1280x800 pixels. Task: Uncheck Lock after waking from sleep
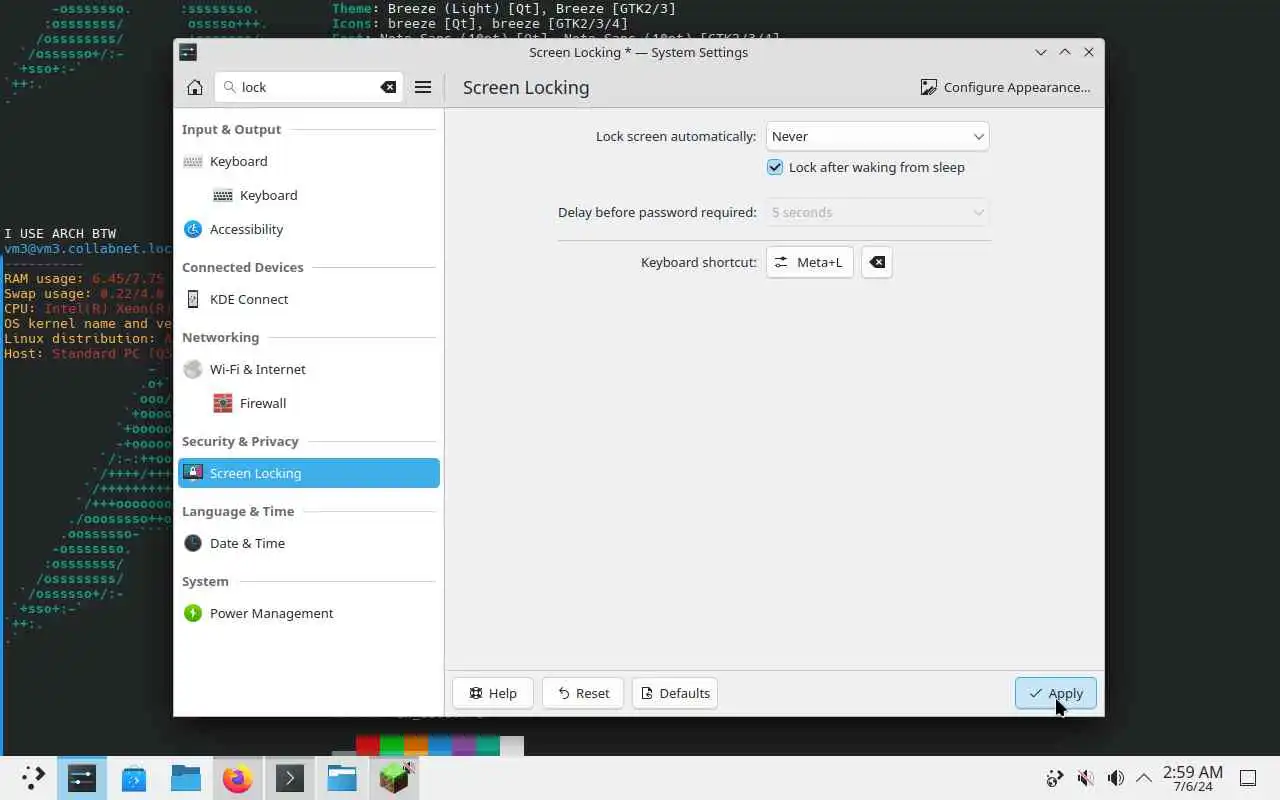click(x=775, y=167)
